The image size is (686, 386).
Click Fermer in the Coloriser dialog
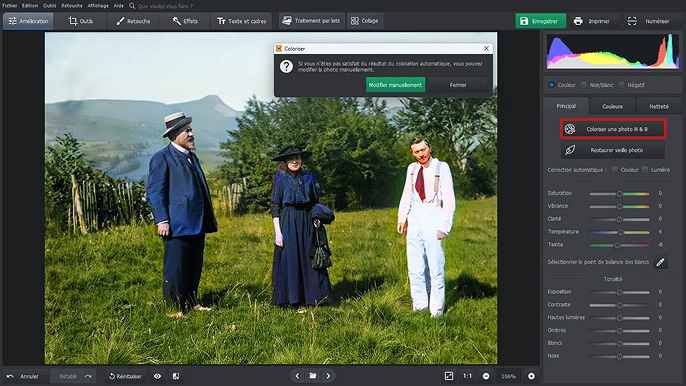coord(458,85)
